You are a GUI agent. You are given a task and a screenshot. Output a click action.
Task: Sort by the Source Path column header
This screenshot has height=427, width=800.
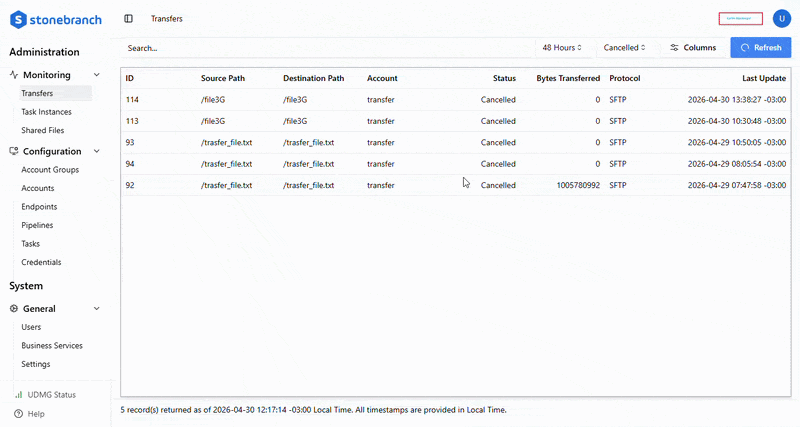point(223,78)
